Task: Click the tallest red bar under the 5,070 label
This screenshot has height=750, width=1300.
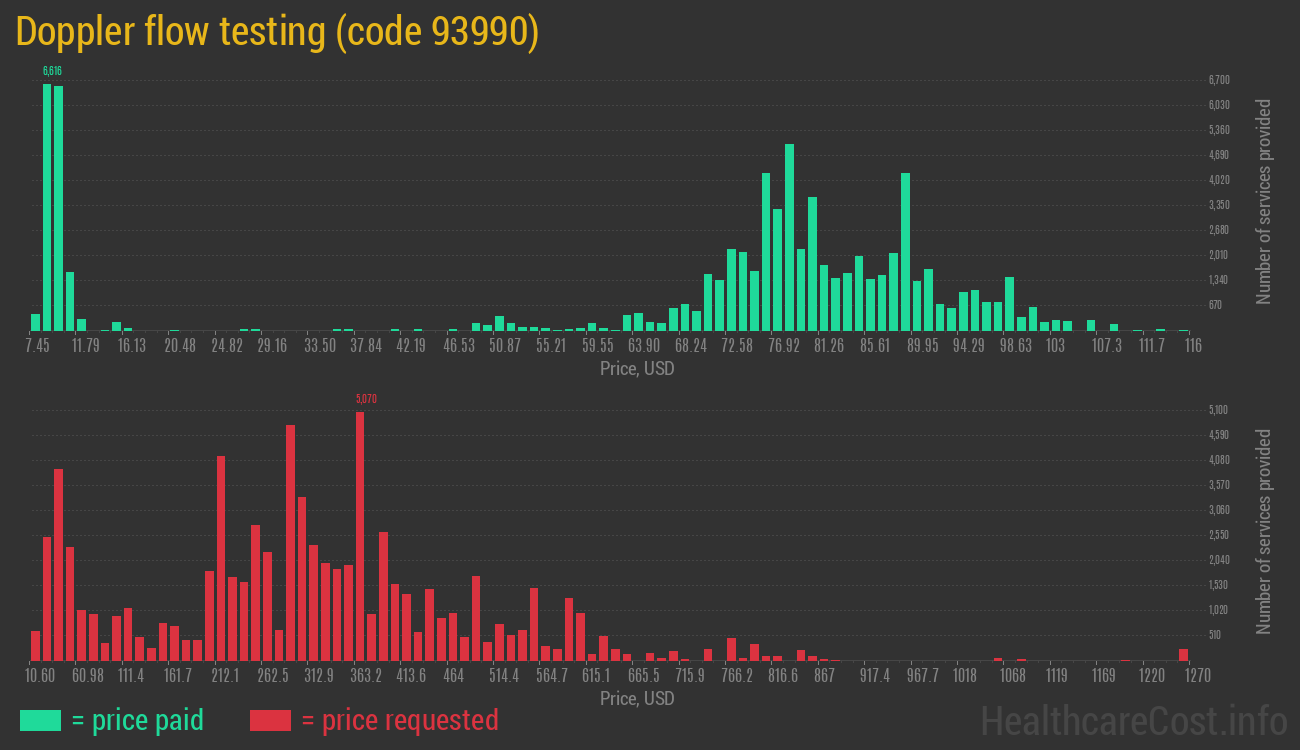Action: [x=360, y=535]
